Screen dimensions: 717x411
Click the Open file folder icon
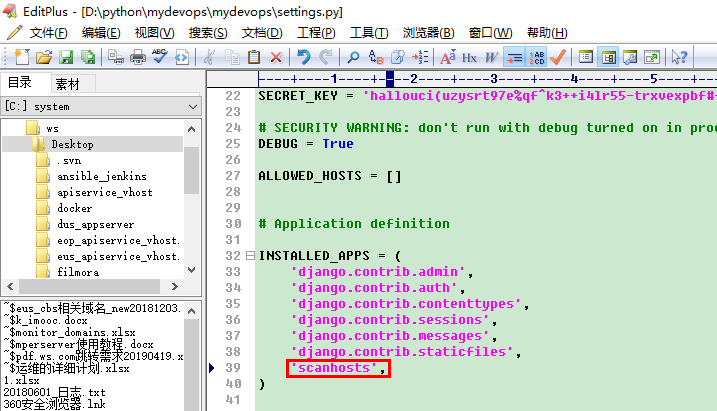pyautogui.click(x=44, y=57)
